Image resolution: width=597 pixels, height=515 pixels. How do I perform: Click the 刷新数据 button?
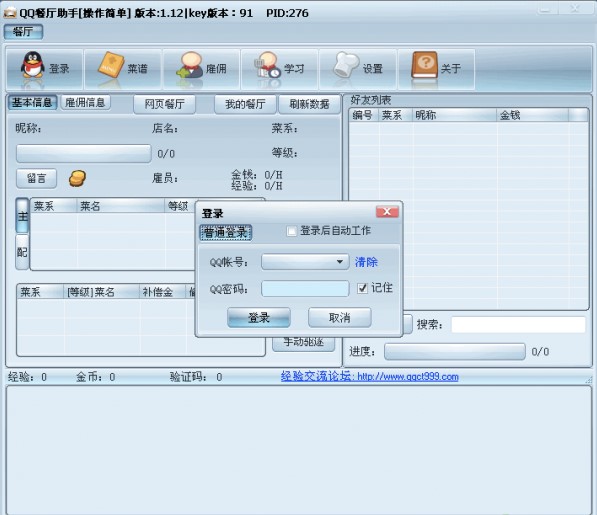309,104
